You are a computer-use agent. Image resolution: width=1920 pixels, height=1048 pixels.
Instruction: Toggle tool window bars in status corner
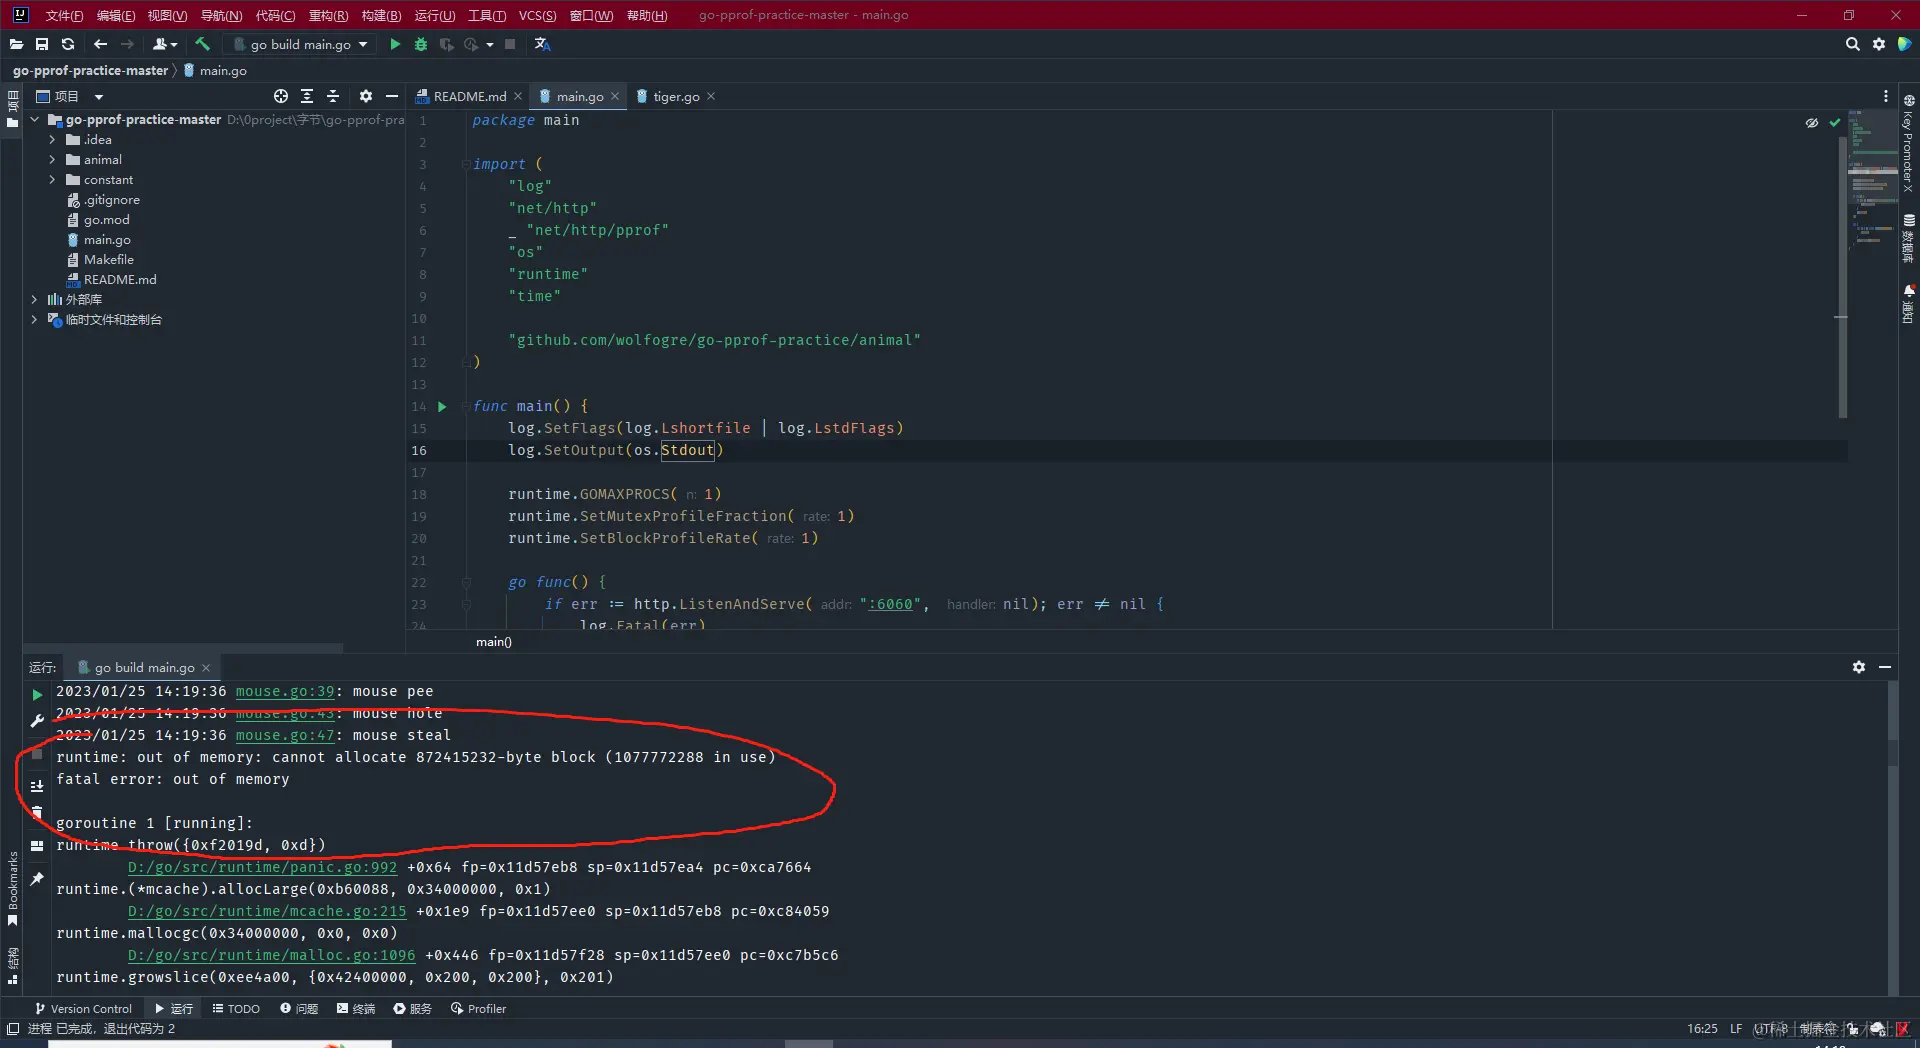[x=13, y=1029]
